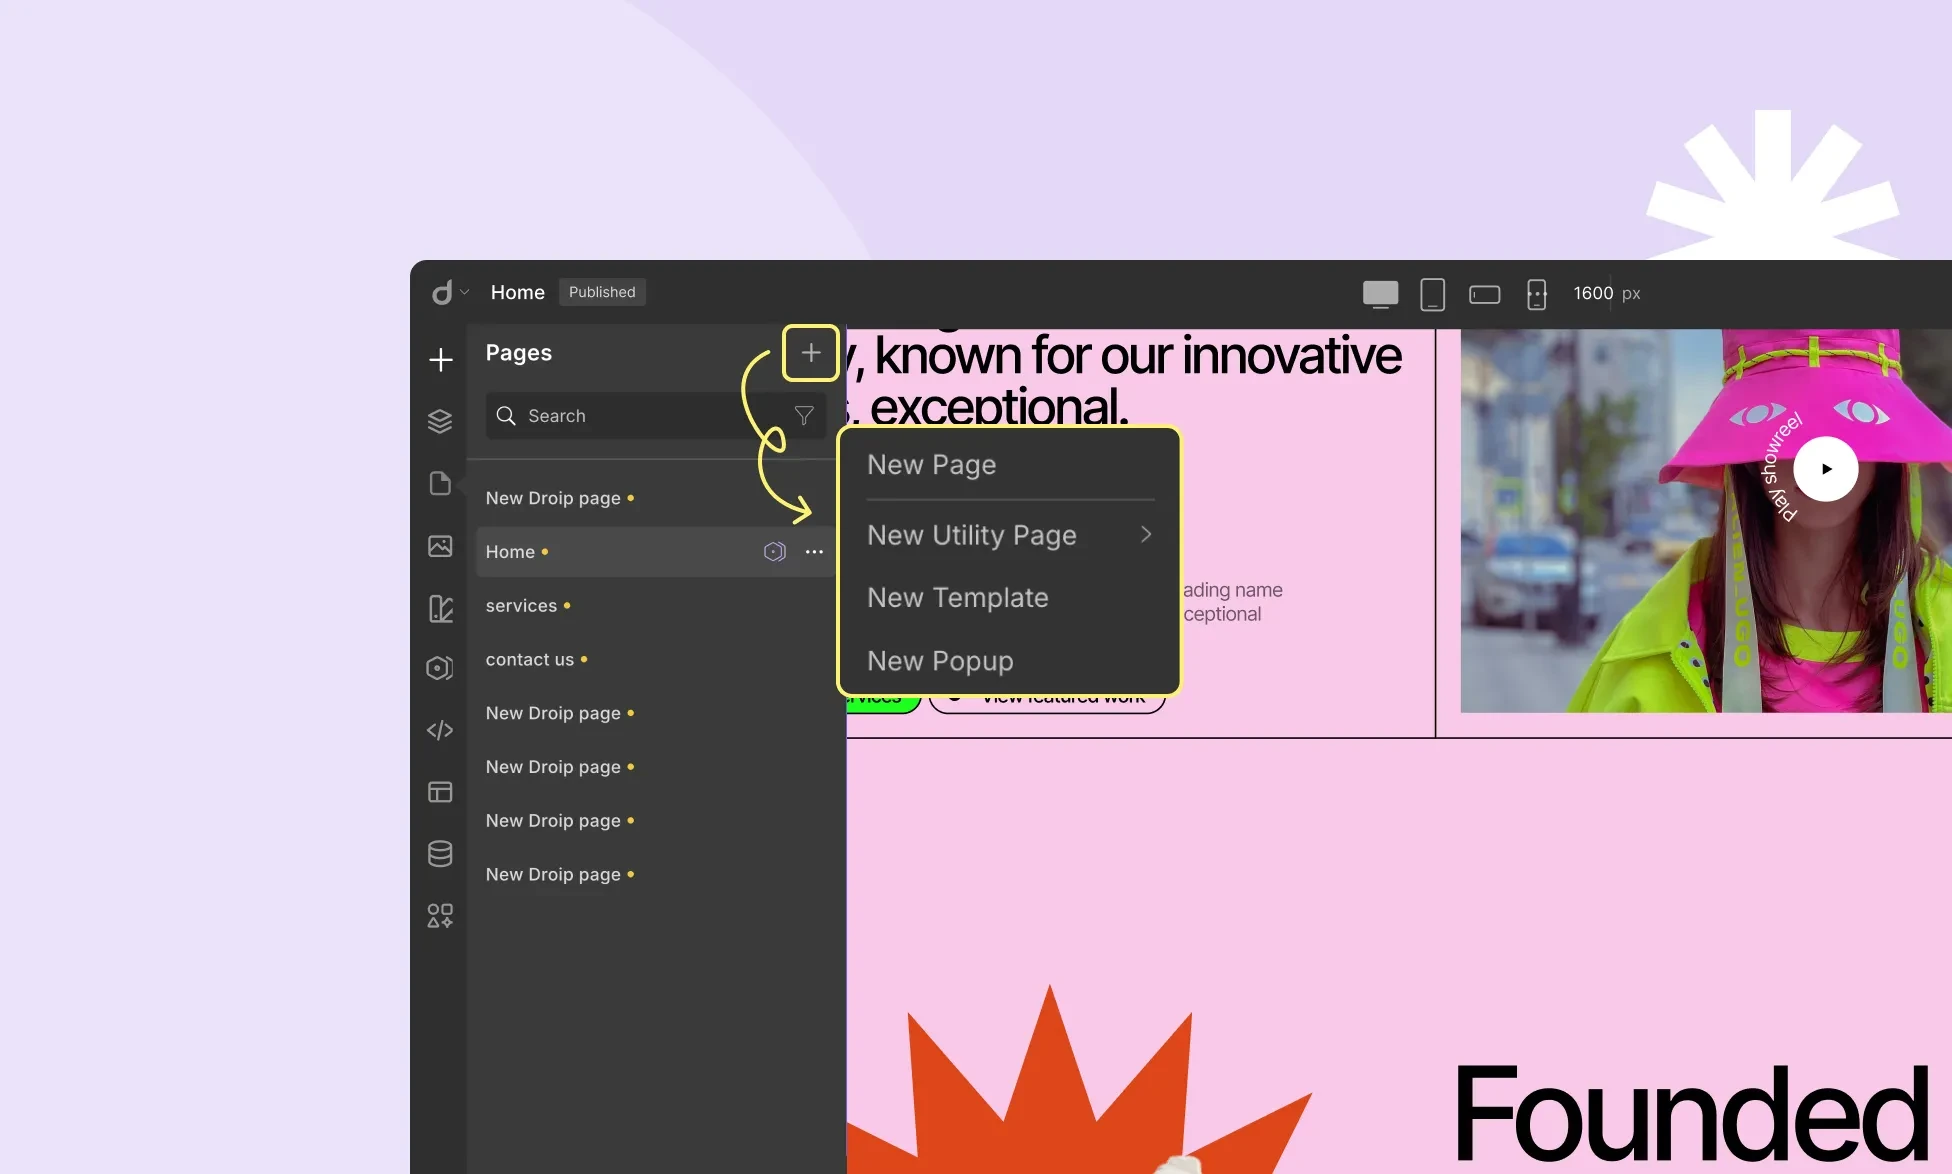Click the Home page settings hexagon icon
This screenshot has height=1174, width=1952.
click(774, 552)
